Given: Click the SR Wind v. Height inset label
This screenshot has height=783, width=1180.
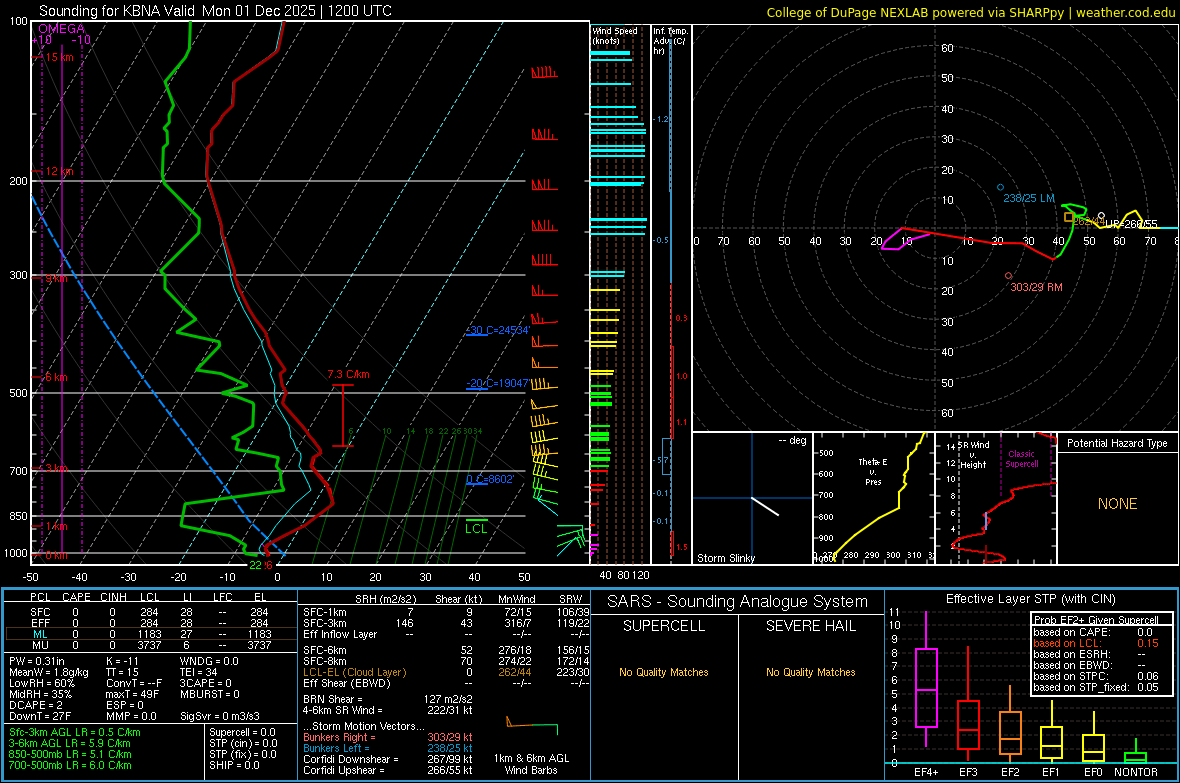Looking at the screenshot, I should point(973,455).
